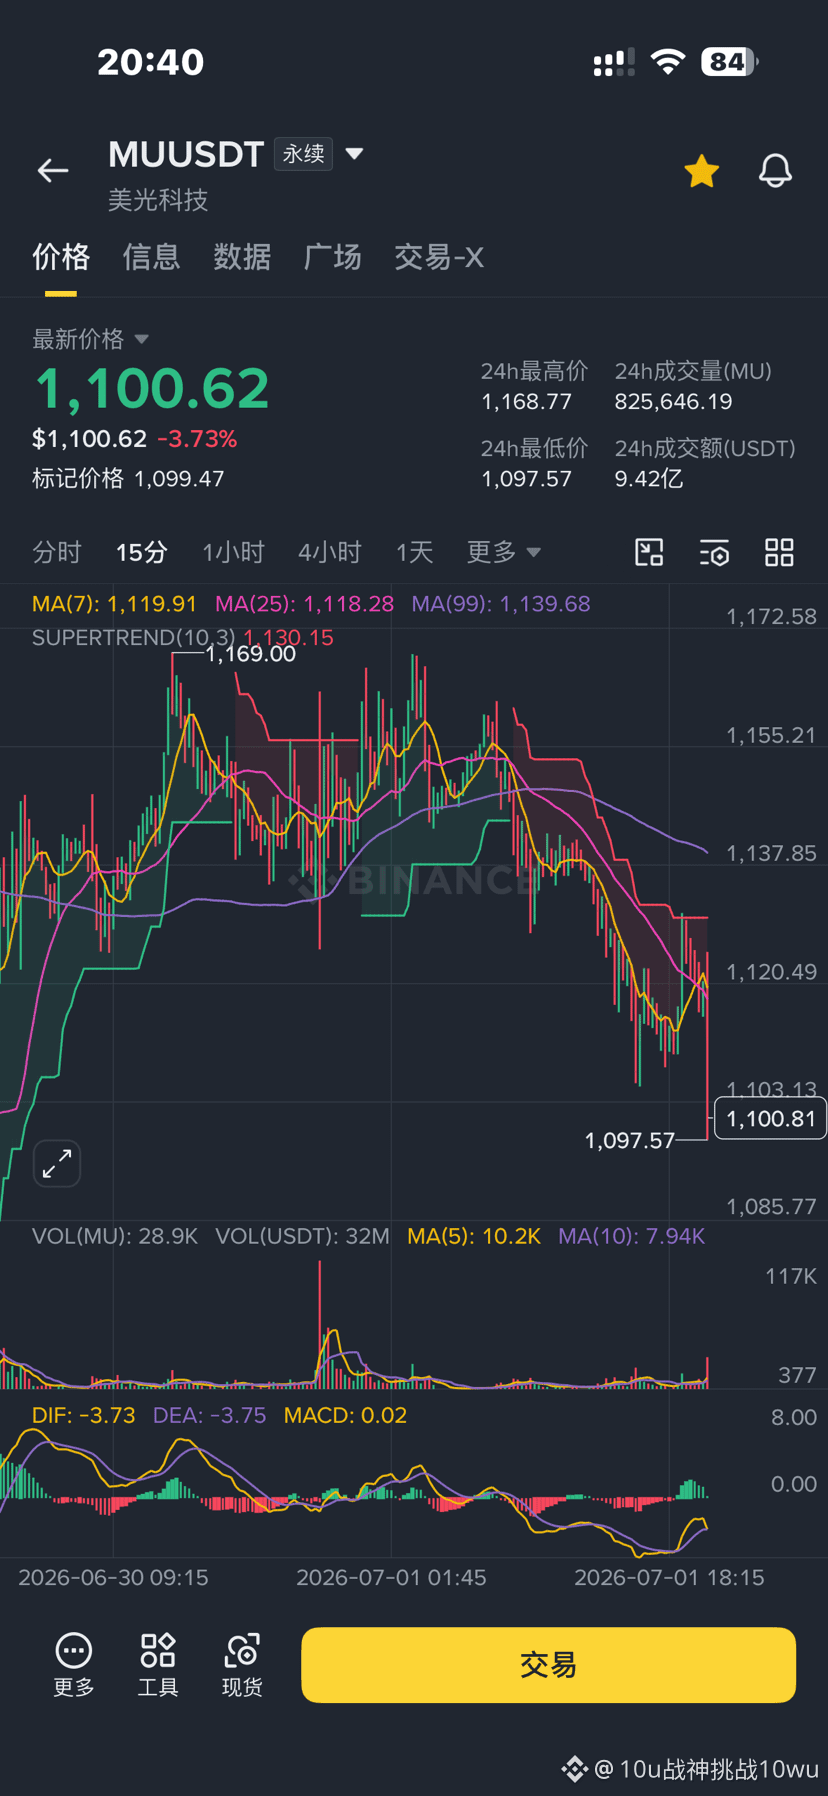Open the bottom 更多 menu
Image resolution: width=828 pixels, height=1796 pixels.
click(x=74, y=1665)
